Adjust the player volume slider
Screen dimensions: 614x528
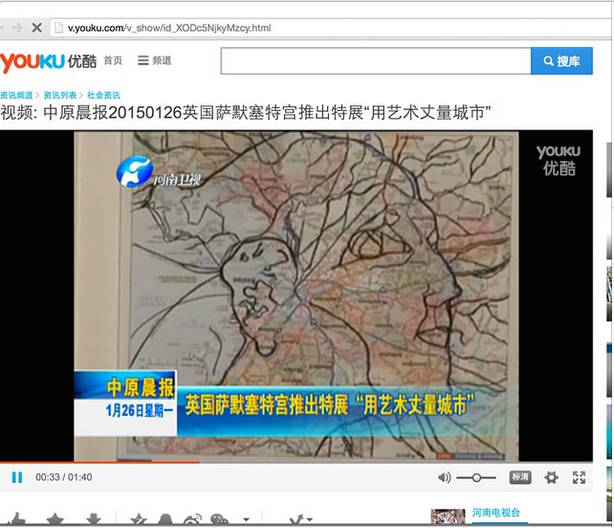(476, 478)
